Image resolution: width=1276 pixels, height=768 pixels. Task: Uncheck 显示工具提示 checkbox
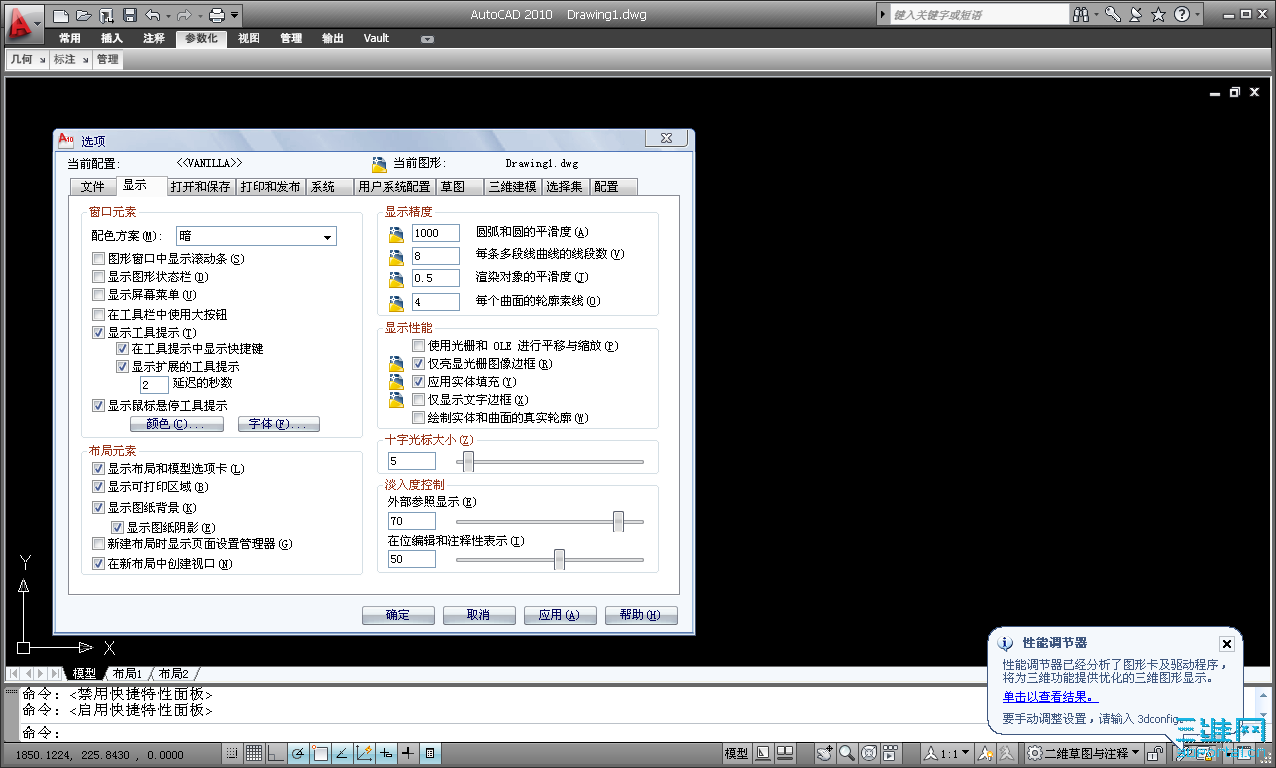(98, 332)
